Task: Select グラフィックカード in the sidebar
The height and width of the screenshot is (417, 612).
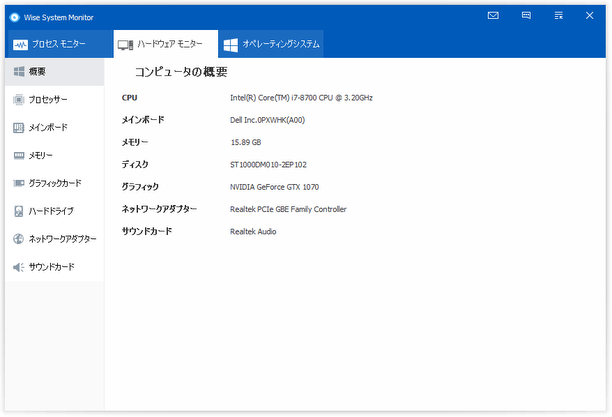Action: point(55,183)
